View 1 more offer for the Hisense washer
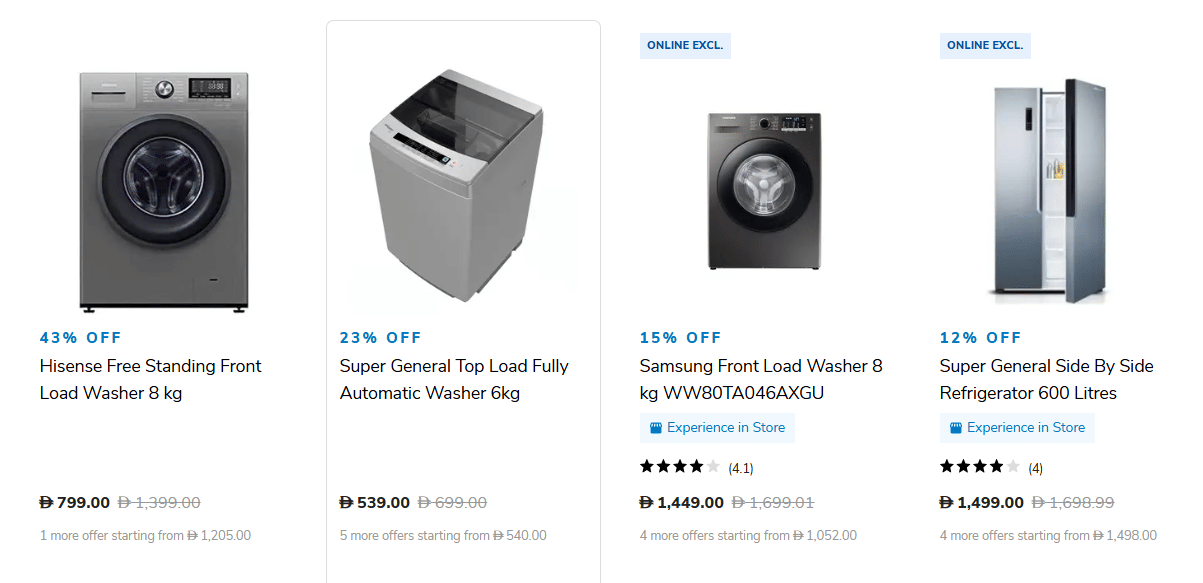This screenshot has width=1203, height=583. point(145,536)
